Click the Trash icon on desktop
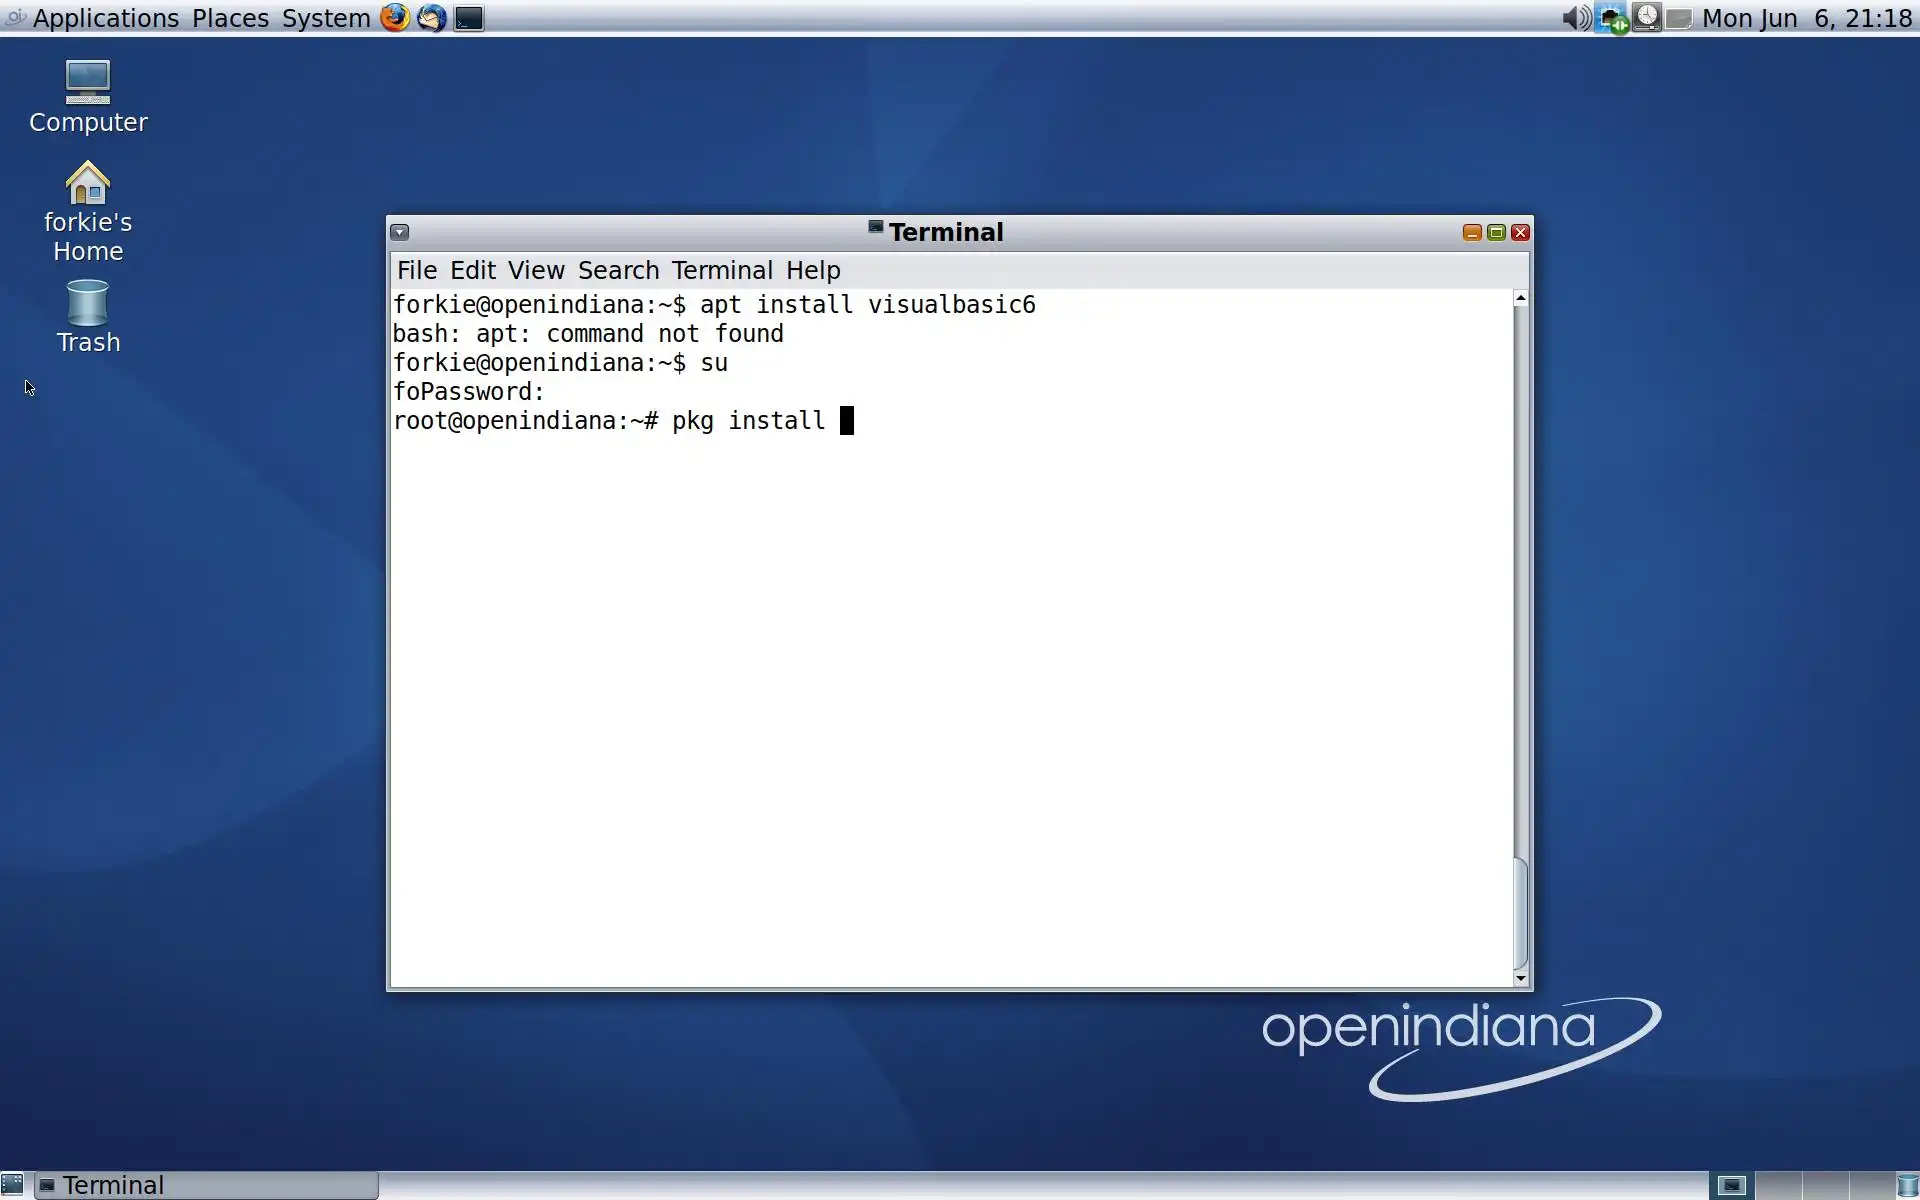The width and height of the screenshot is (1920, 1200). coord(88,304)
